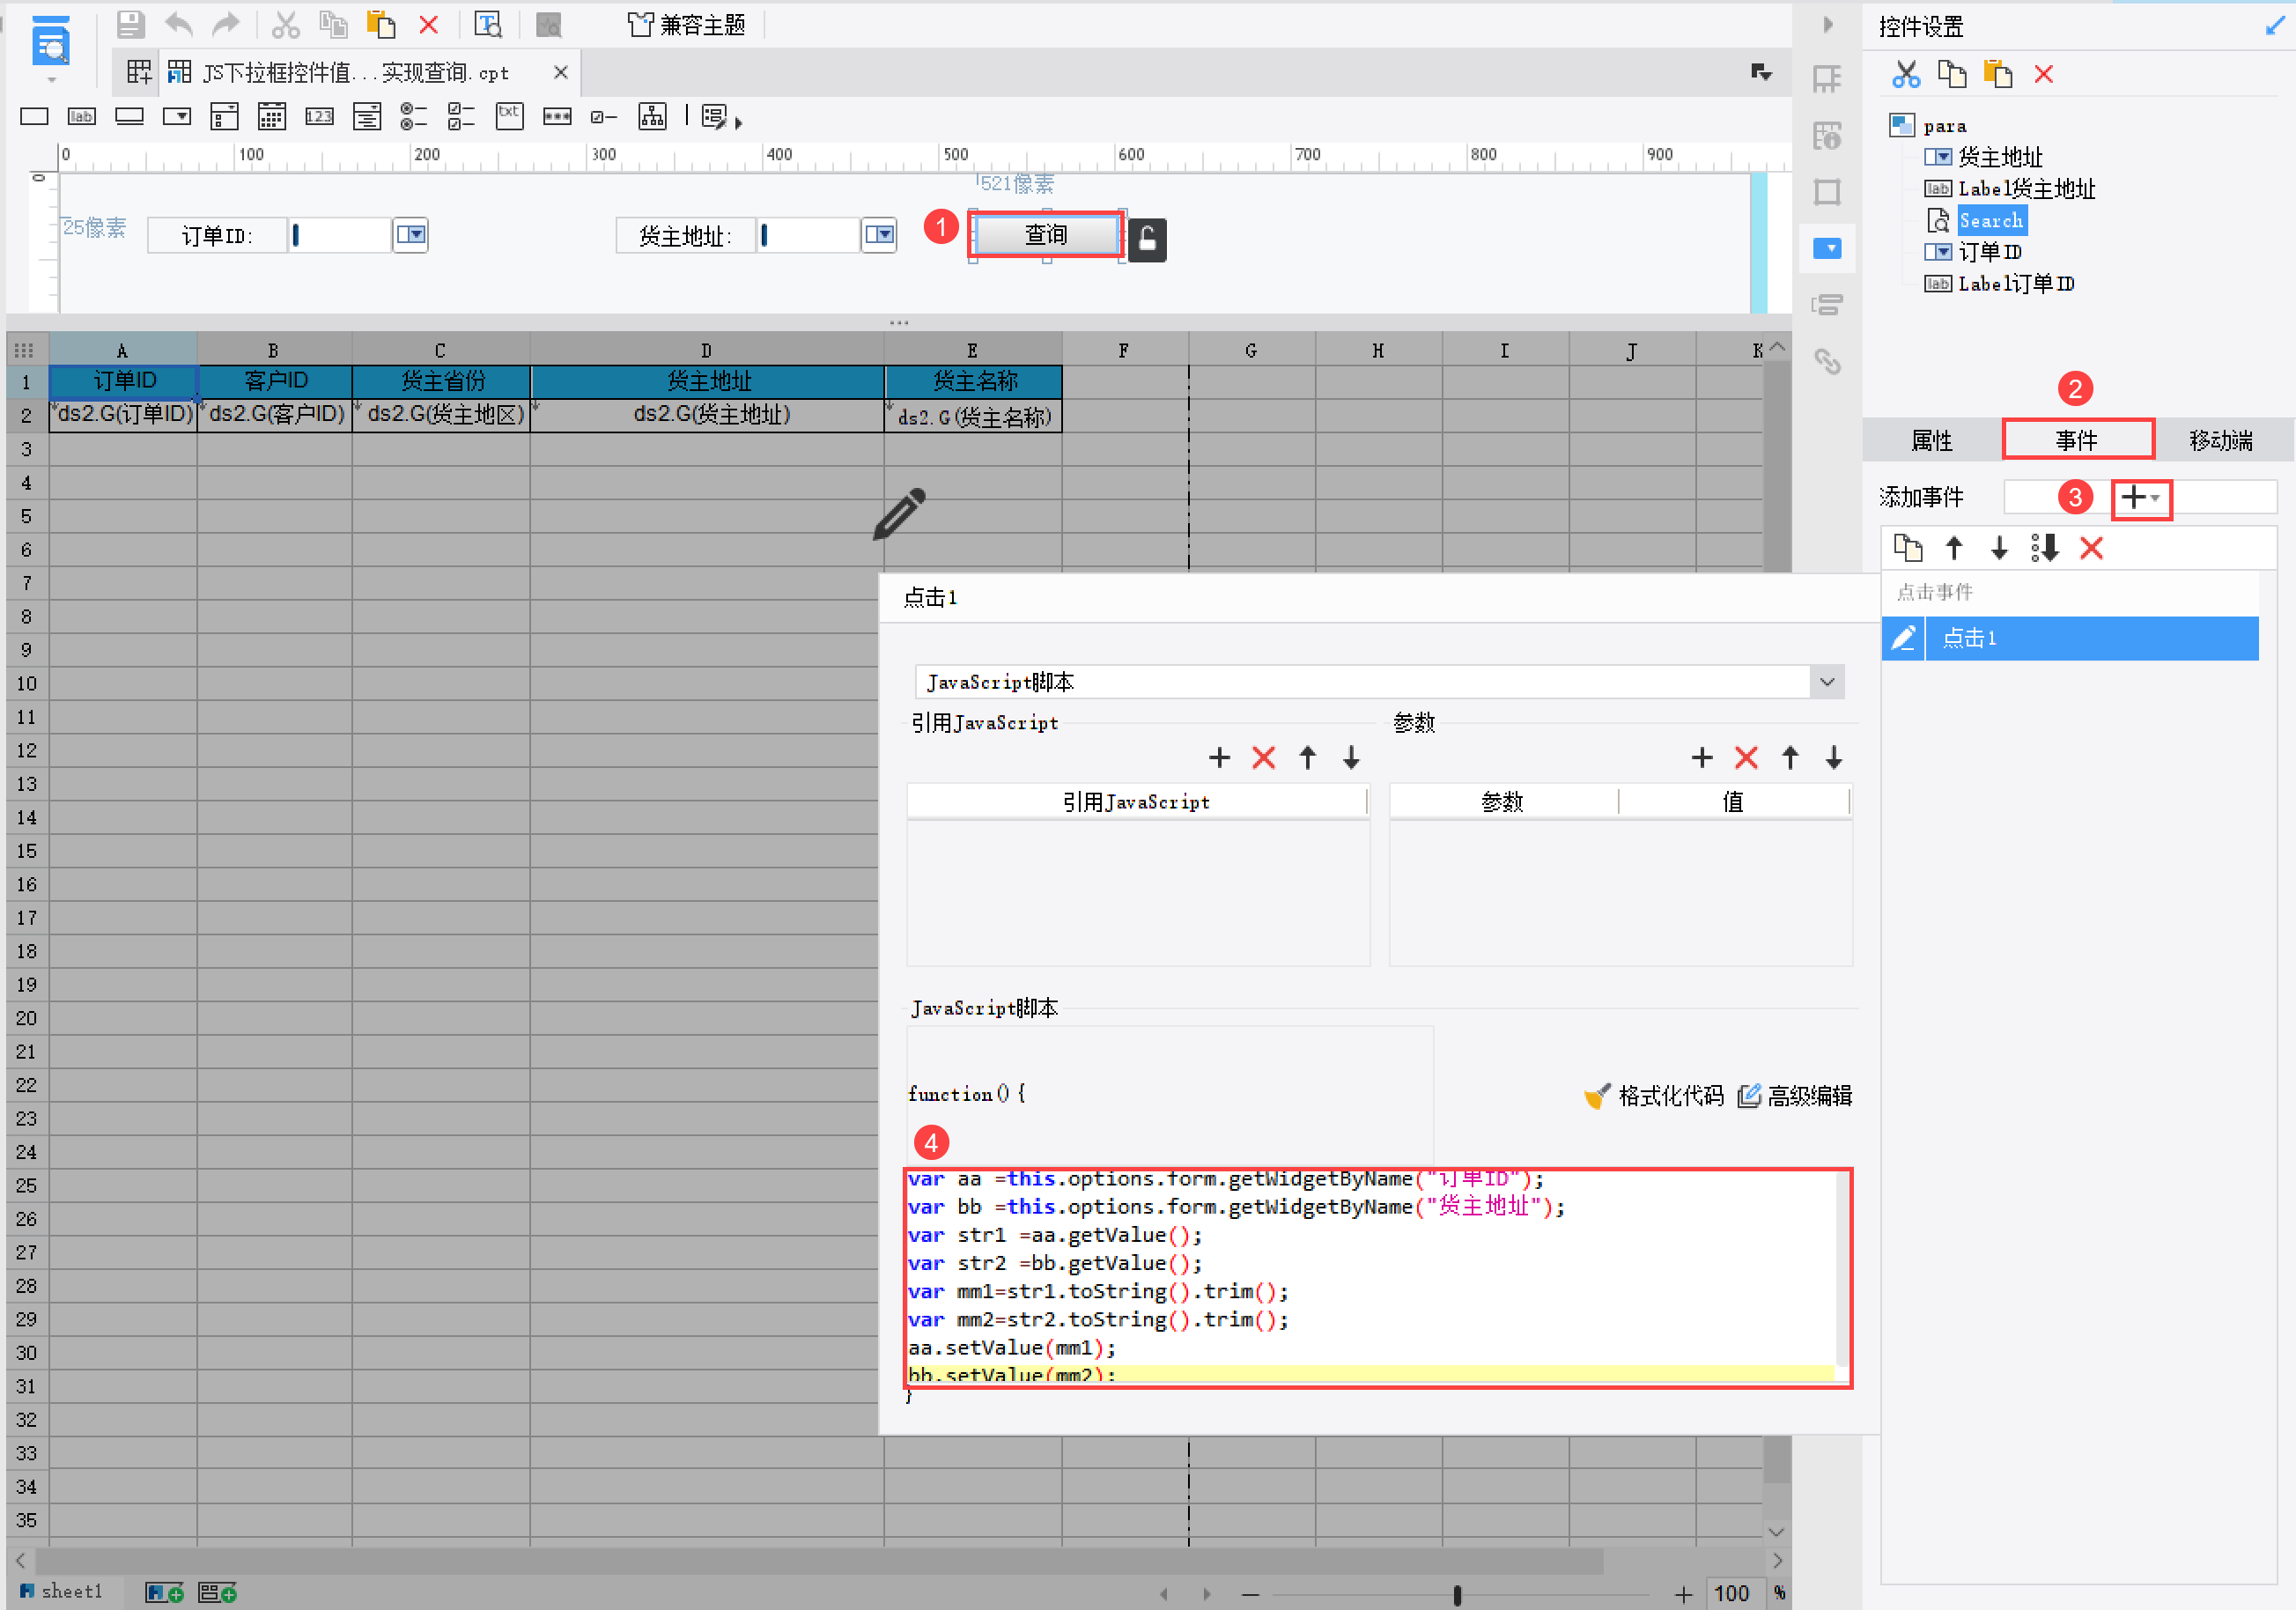Expand the 添加事件 plus dropdown

(2140, 497)
